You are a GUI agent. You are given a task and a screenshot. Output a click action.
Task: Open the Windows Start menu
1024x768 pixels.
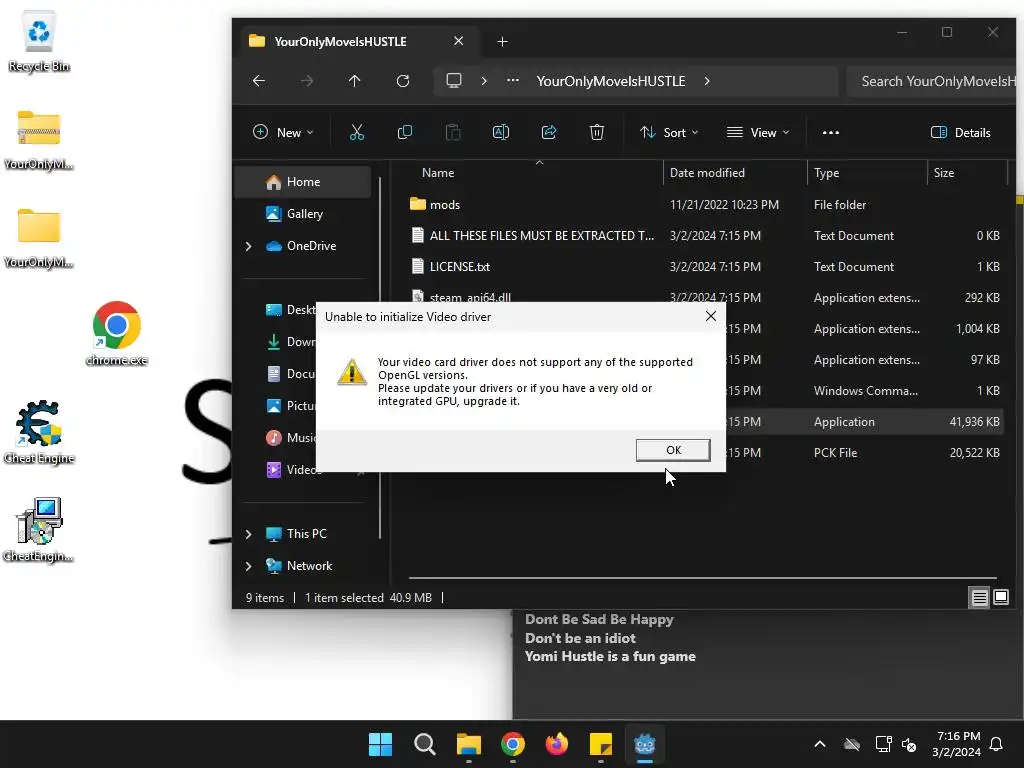click(380, 744)
